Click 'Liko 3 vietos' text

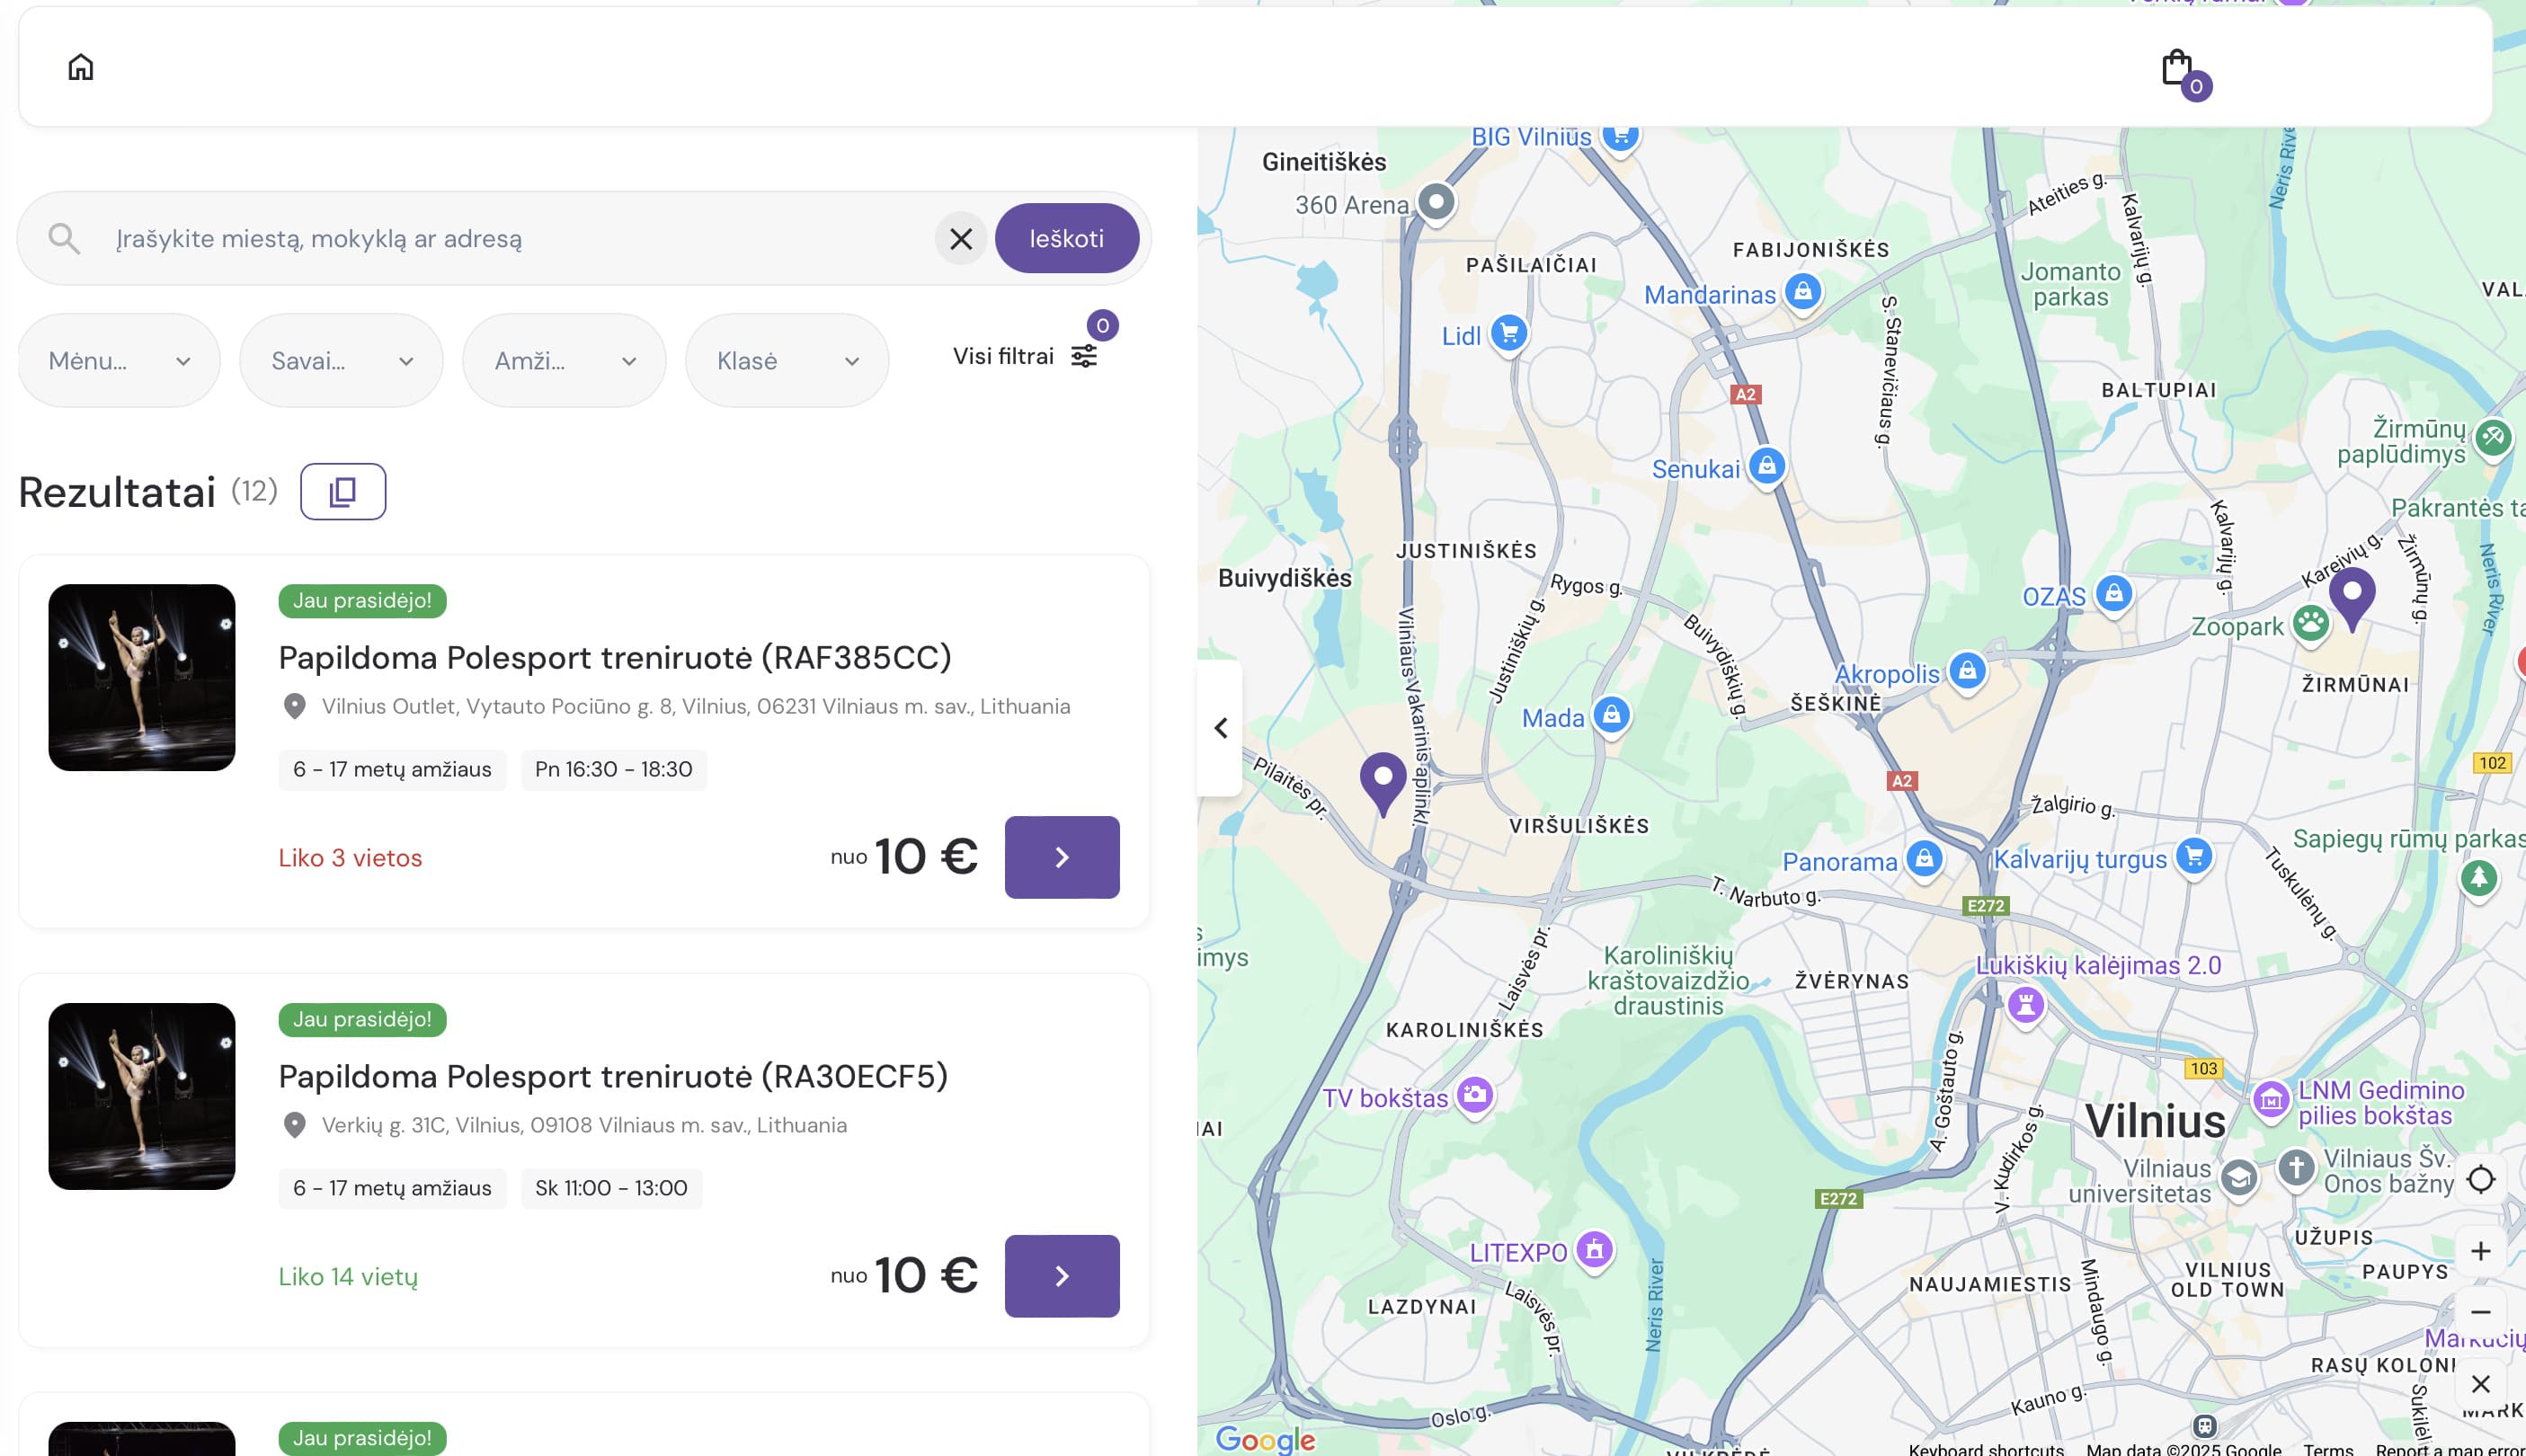coord(350,858)
